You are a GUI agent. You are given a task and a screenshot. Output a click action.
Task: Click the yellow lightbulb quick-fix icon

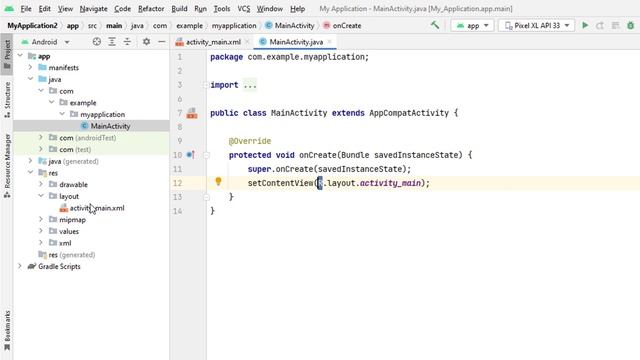218,181
